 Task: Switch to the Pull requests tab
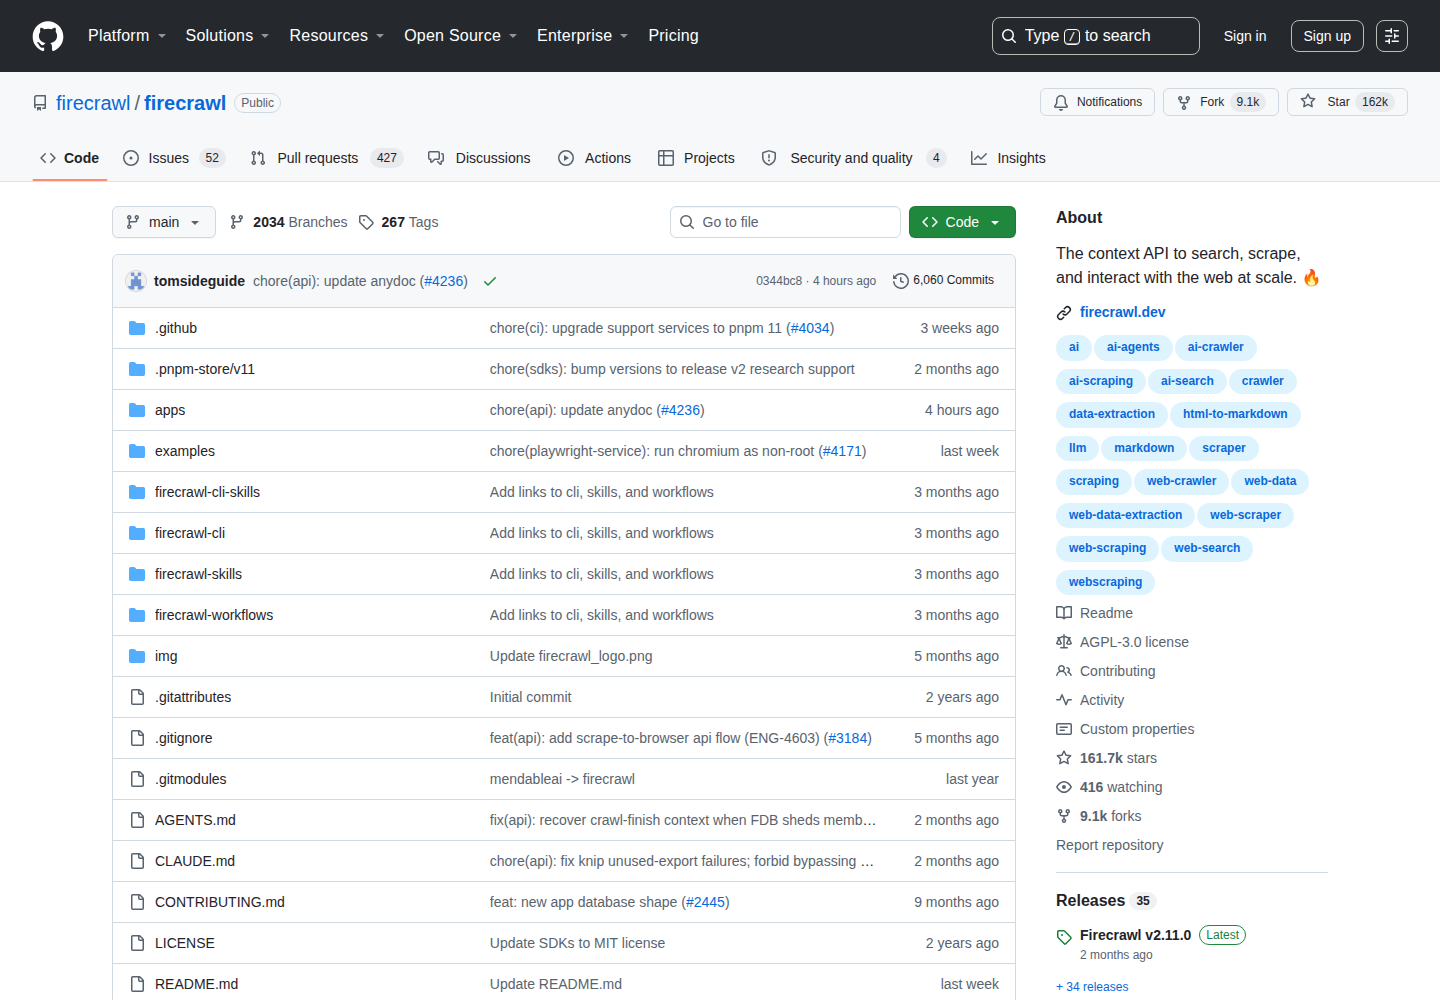(326, 158)
